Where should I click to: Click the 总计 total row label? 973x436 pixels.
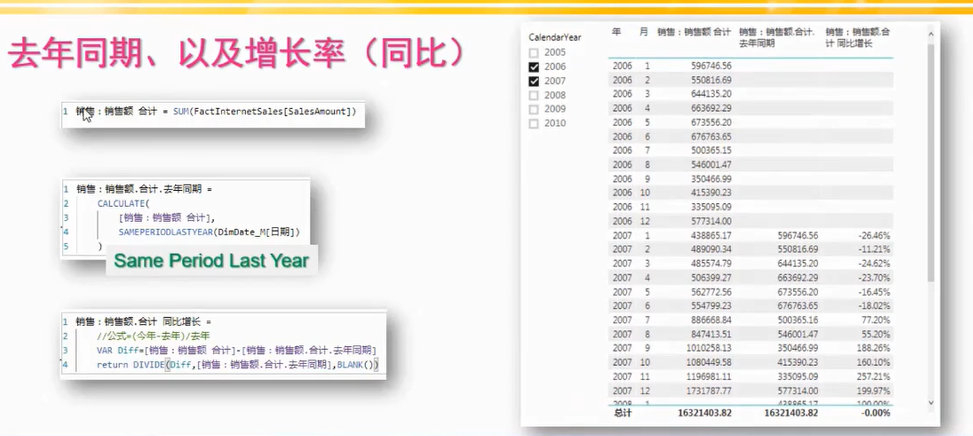[x=622, y=412]
